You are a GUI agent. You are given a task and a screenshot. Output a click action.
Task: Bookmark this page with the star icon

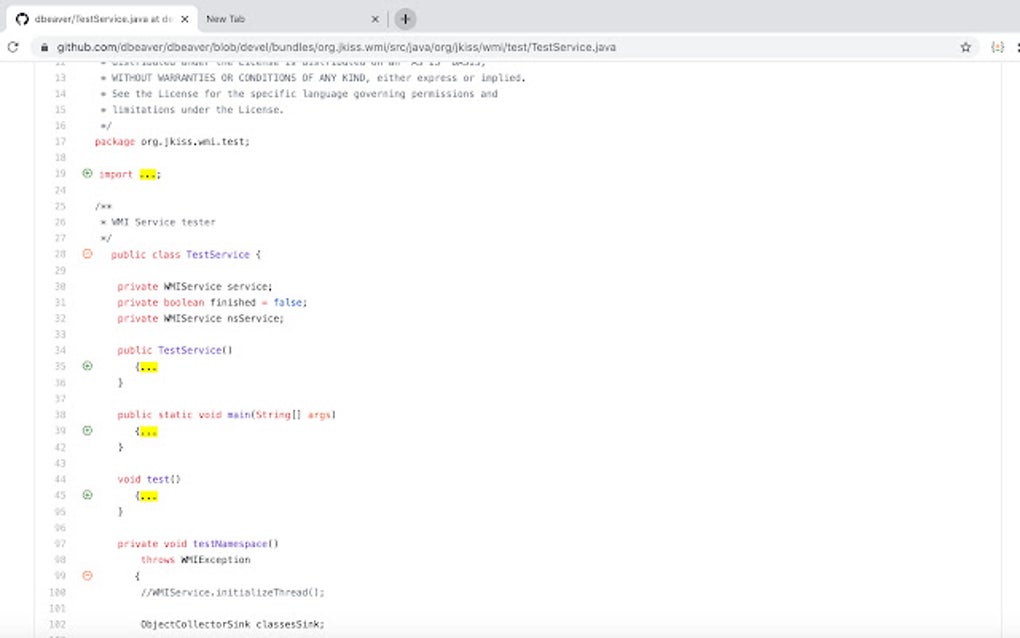967,46
